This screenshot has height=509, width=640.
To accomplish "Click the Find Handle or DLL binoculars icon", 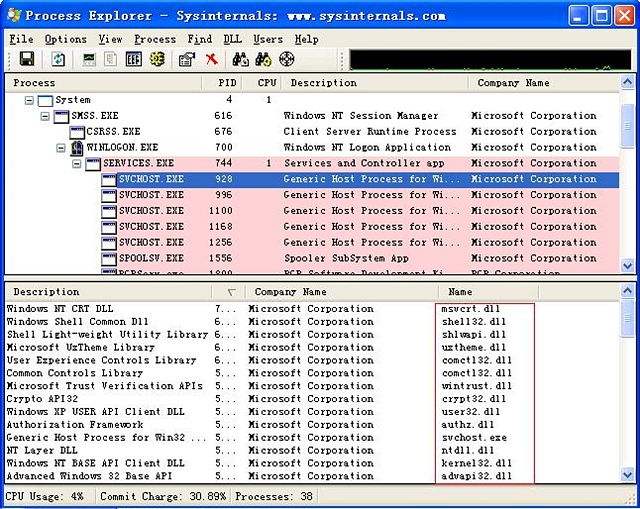I will (x=241, y=60).
